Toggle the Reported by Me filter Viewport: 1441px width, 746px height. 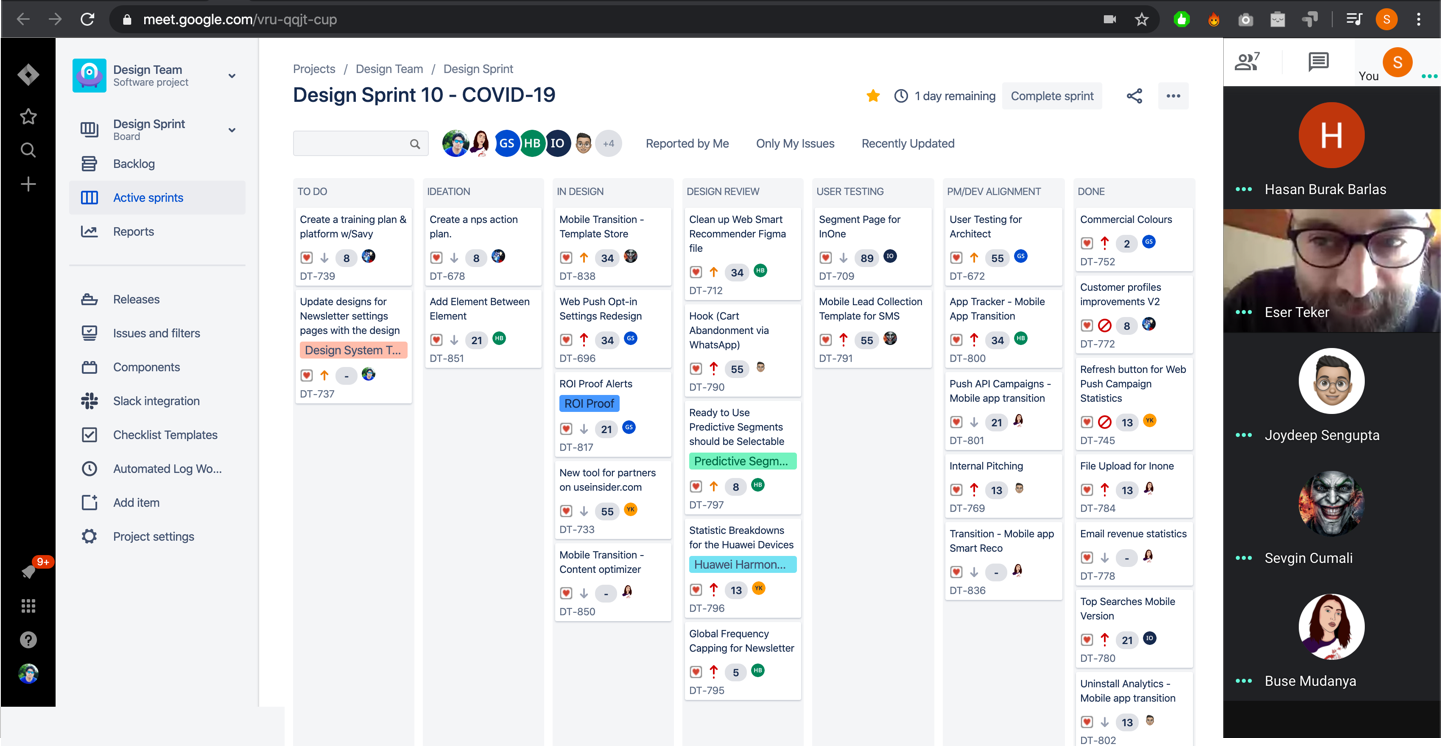[687, 144]
